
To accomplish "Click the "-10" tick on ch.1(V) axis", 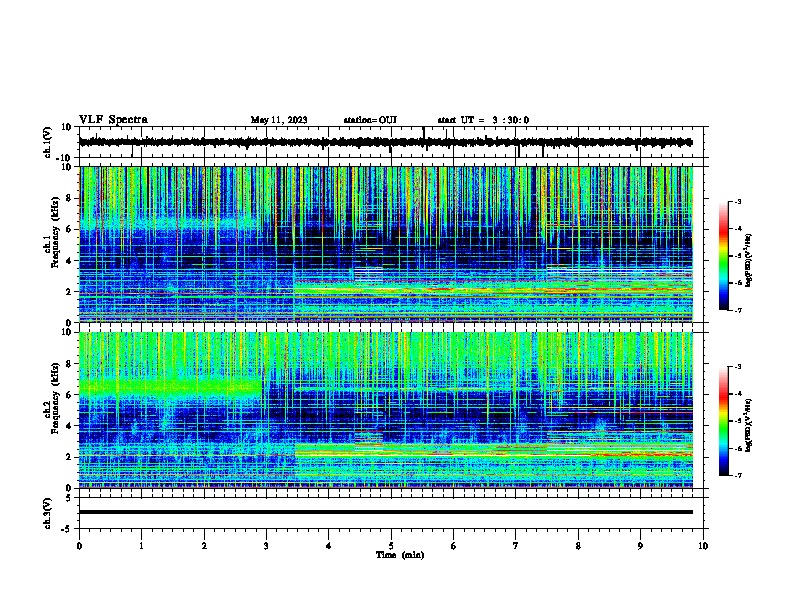I will 65,158.
